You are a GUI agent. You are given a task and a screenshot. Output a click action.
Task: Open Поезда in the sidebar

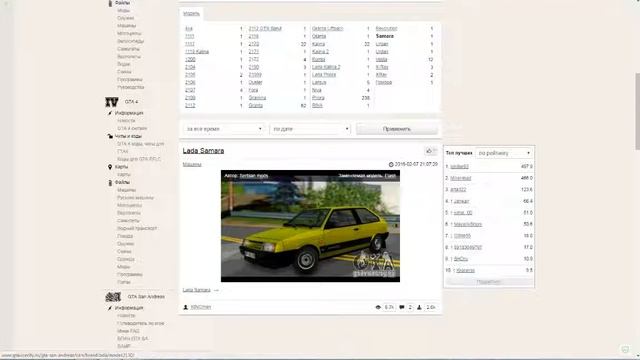coord(125,236)
